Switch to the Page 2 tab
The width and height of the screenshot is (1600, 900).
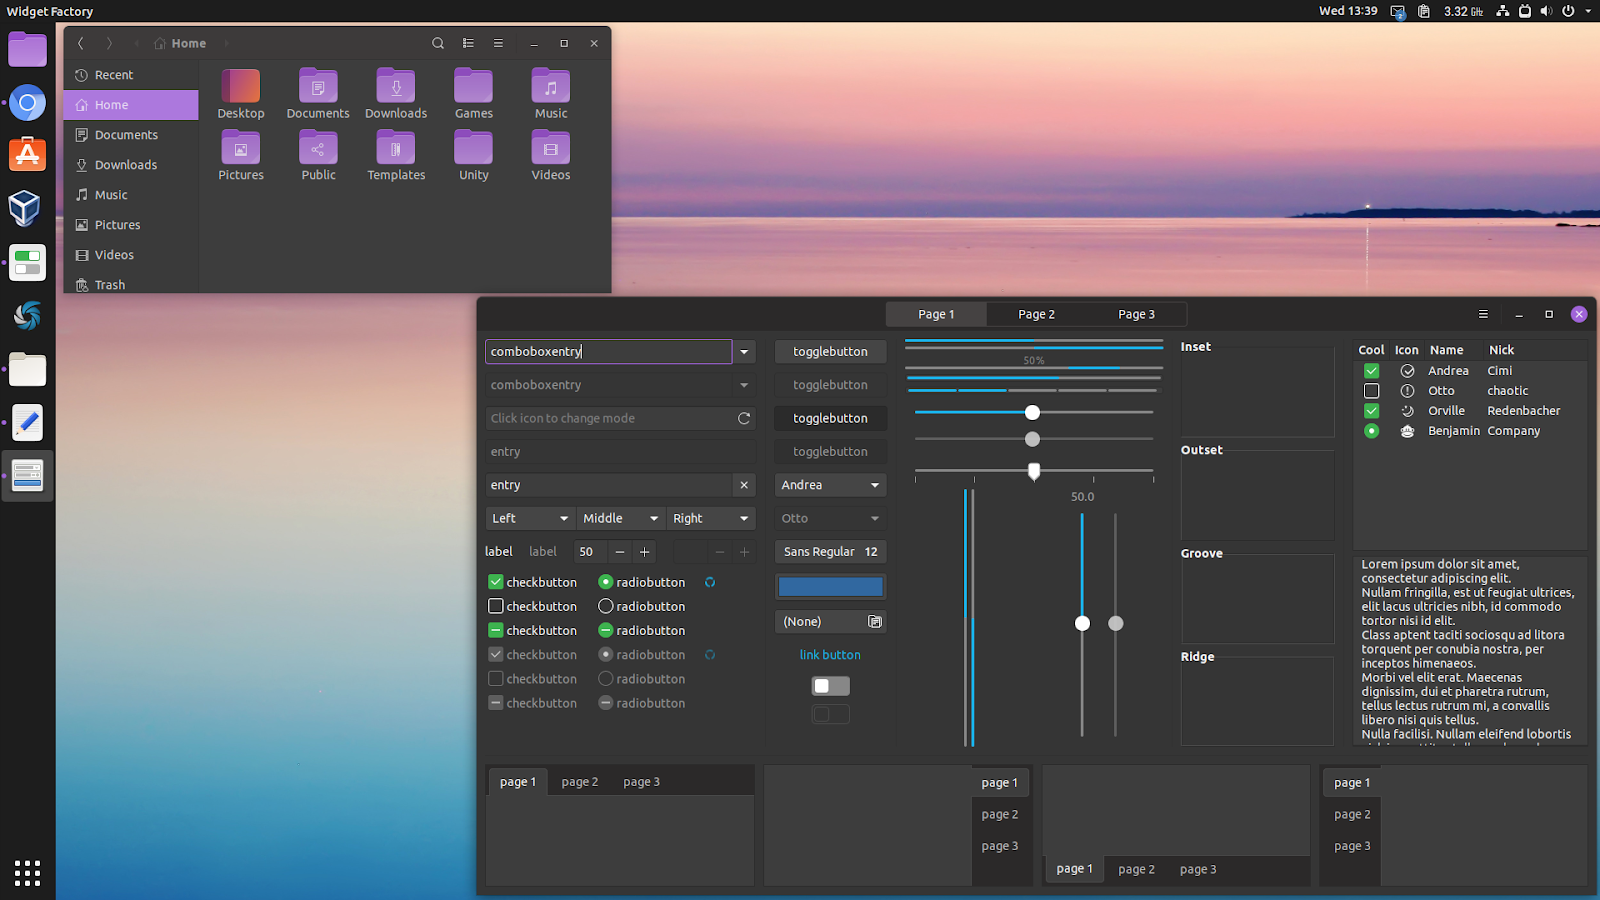[x=1036, y=313]
